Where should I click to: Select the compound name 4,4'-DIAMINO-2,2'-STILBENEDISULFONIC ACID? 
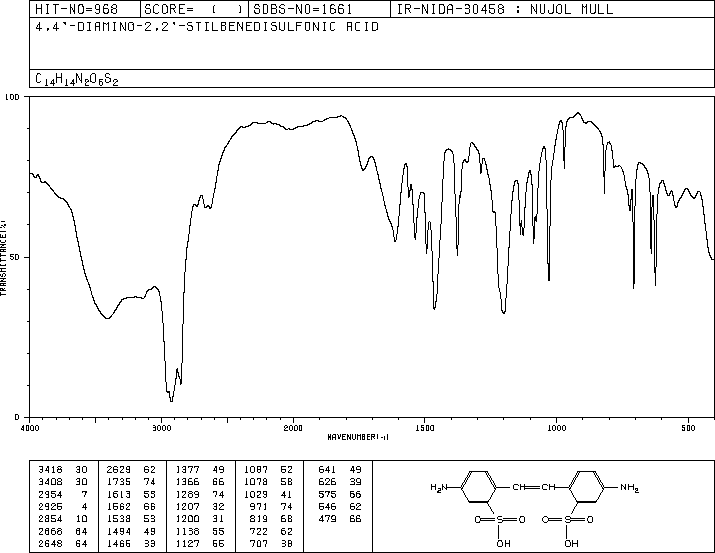(207, 27)
